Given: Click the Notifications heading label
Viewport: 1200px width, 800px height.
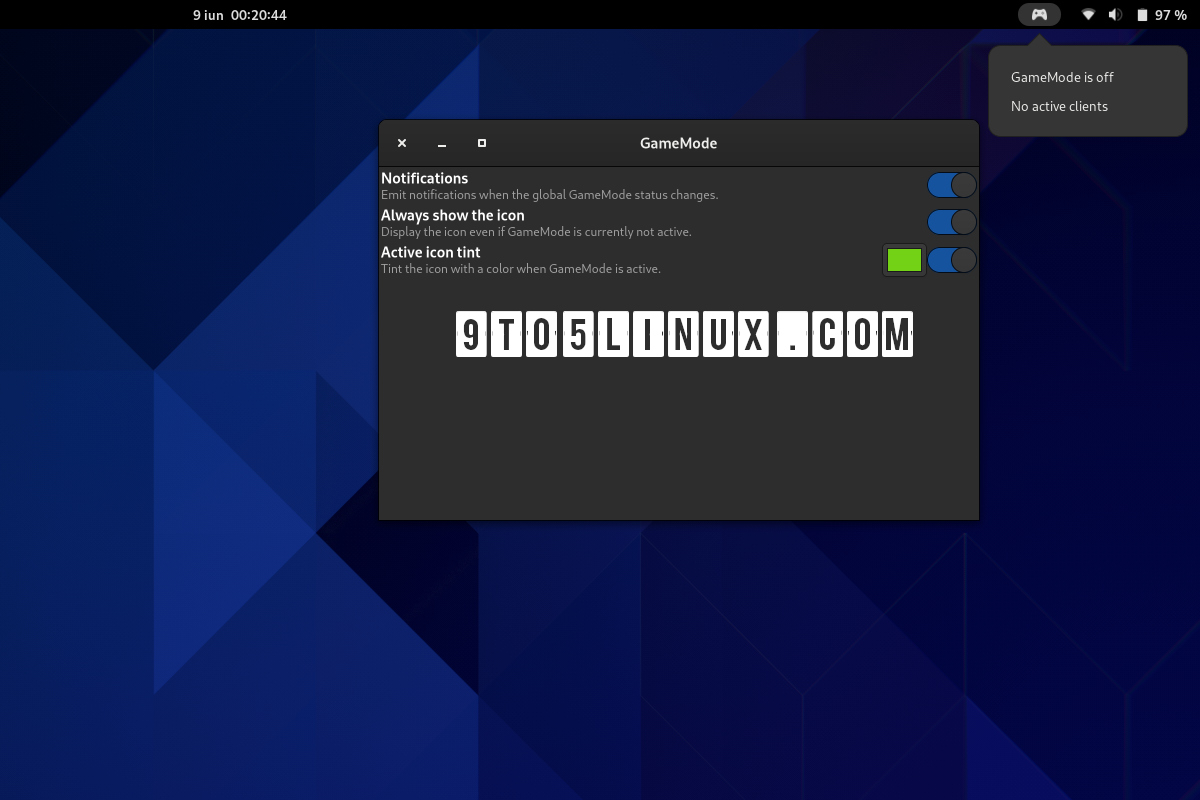Looking at the screenshot, I should 424,177.
